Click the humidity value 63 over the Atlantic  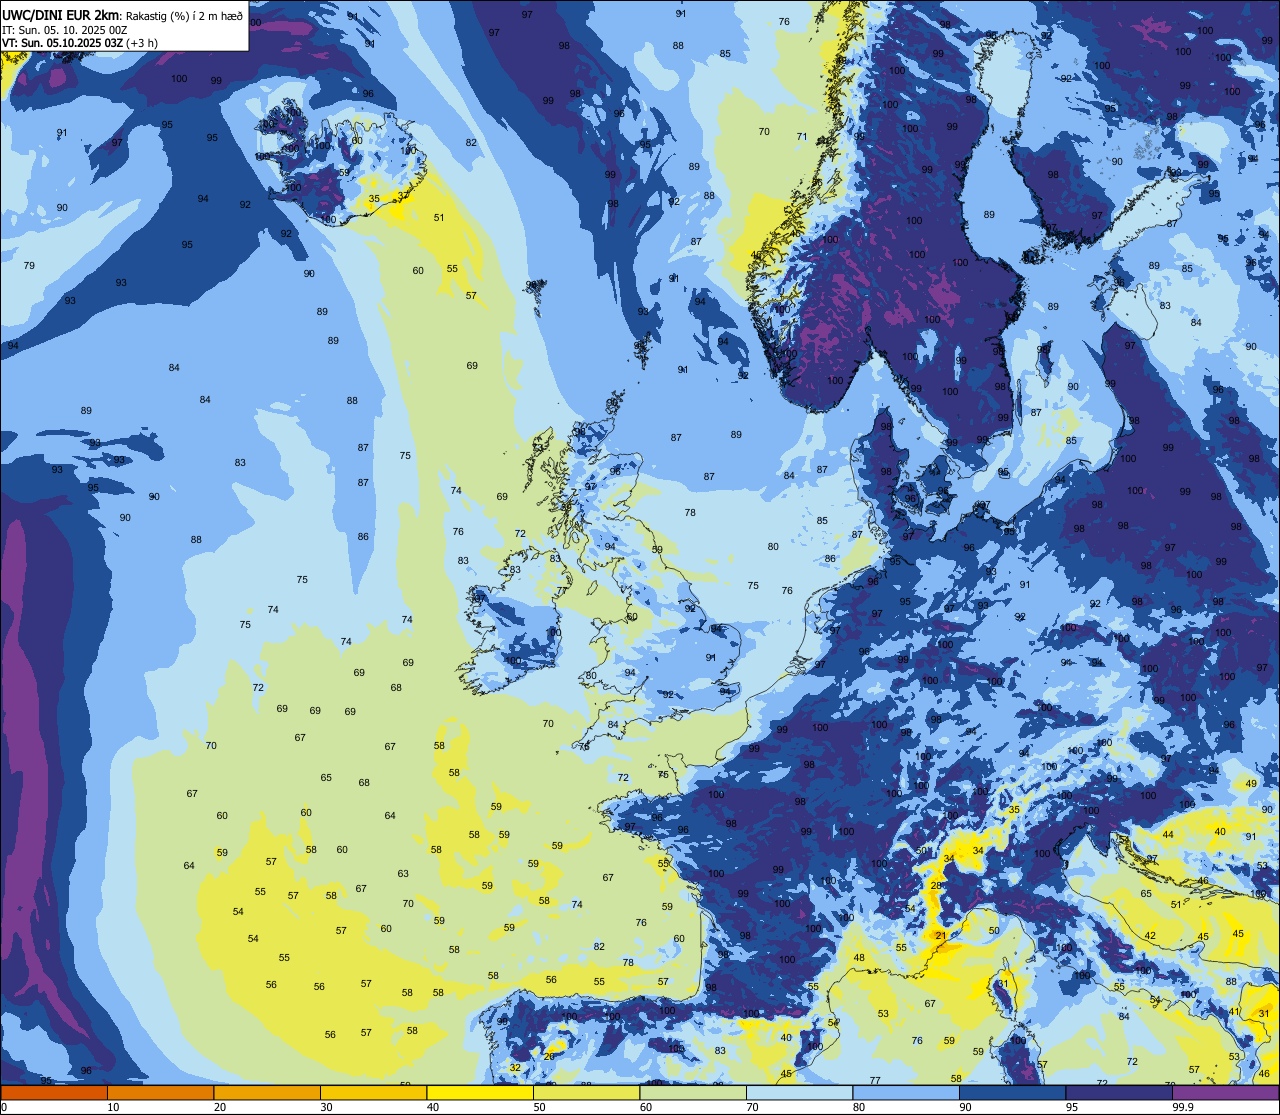(x=403, y=874)
